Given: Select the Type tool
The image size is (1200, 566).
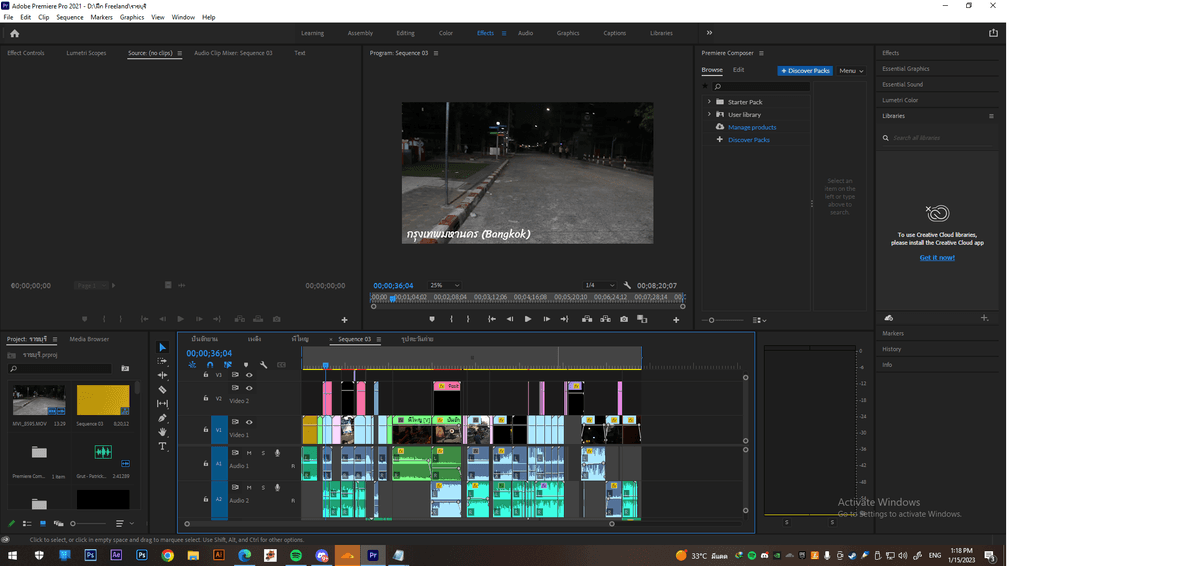Looking at the screenshot, I should click(163, 446).
